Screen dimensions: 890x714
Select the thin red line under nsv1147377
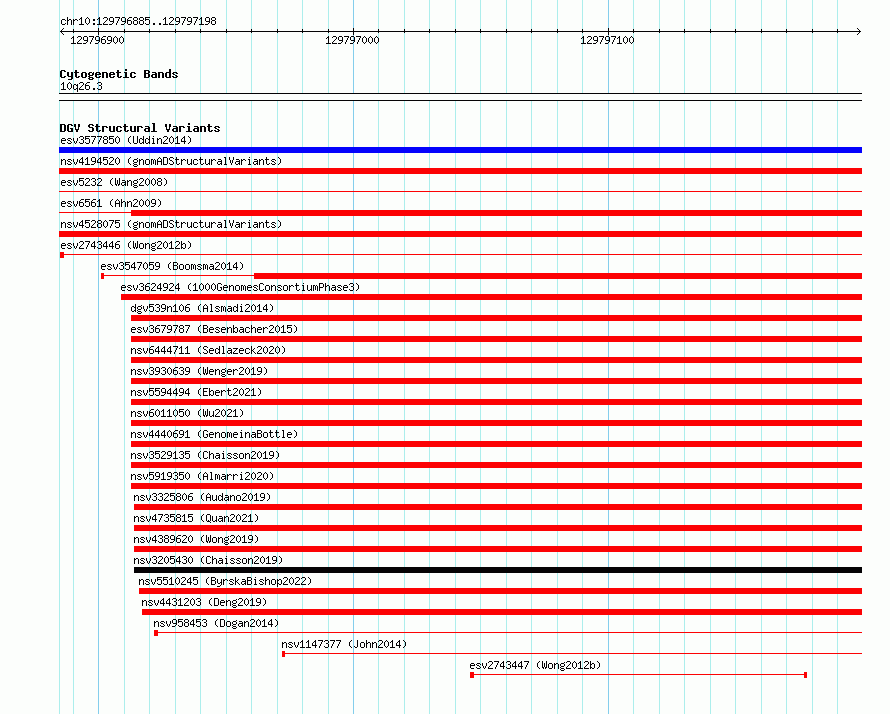572,654
